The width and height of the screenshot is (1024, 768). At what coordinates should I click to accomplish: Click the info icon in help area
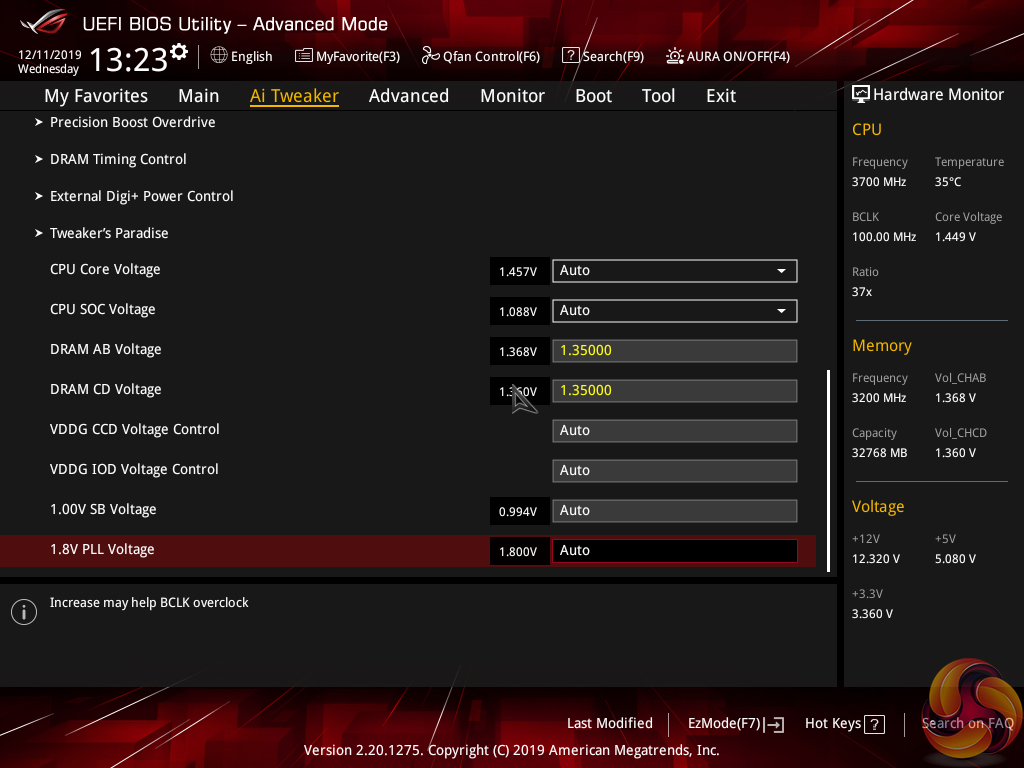(24, 612)
